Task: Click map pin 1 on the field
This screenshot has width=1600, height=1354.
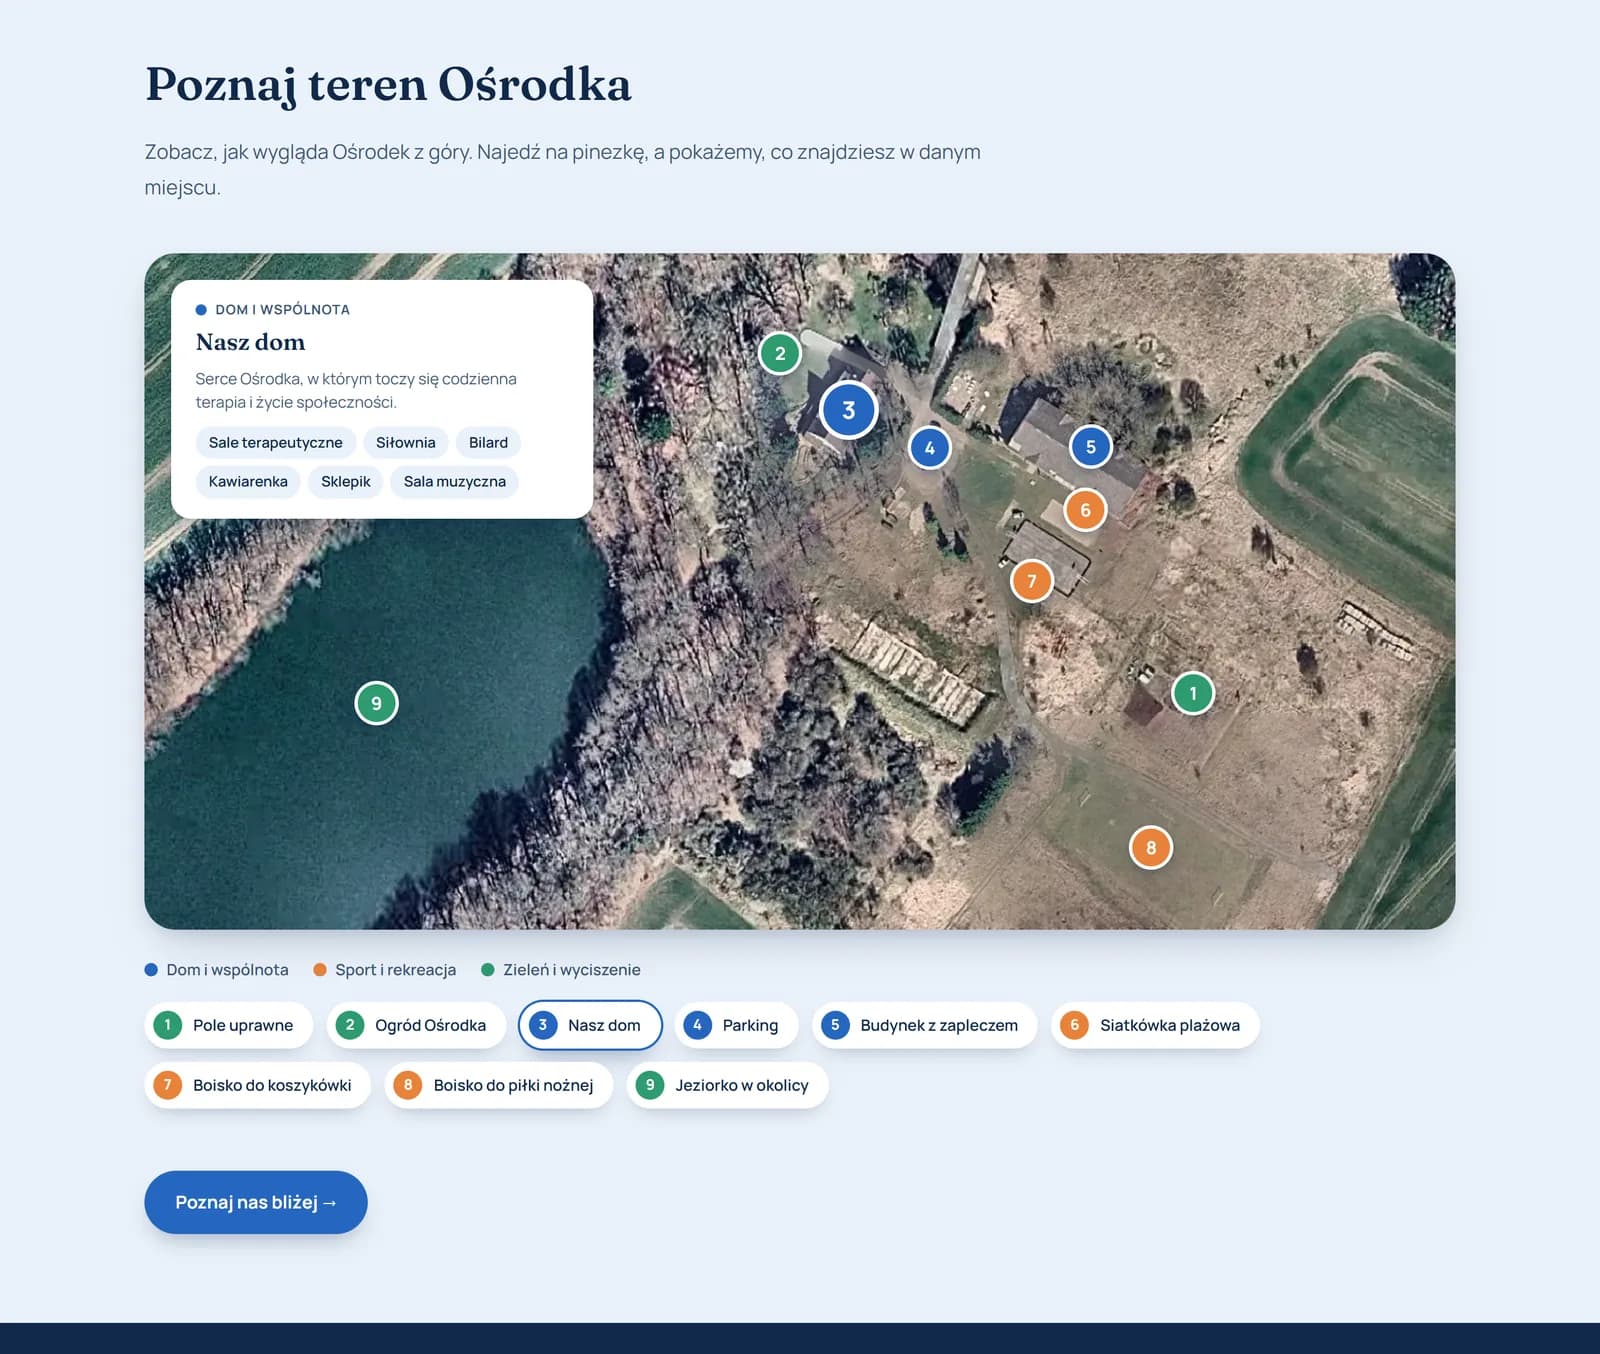Action: tap(1192, 693)
